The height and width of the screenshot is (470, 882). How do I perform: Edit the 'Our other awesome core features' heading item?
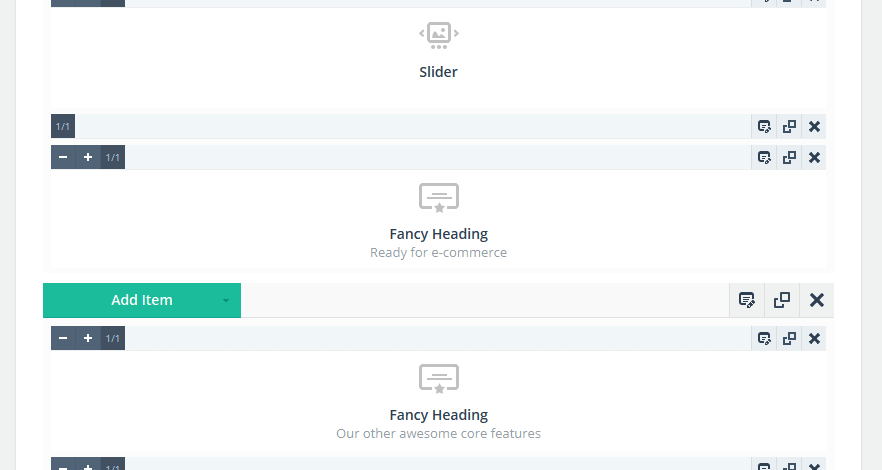(764, 338)
